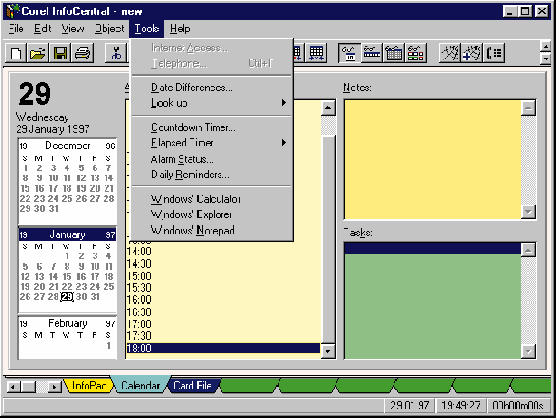
Task: Select the highlighted 18:00 slot
Action: [x=223, y=348]
